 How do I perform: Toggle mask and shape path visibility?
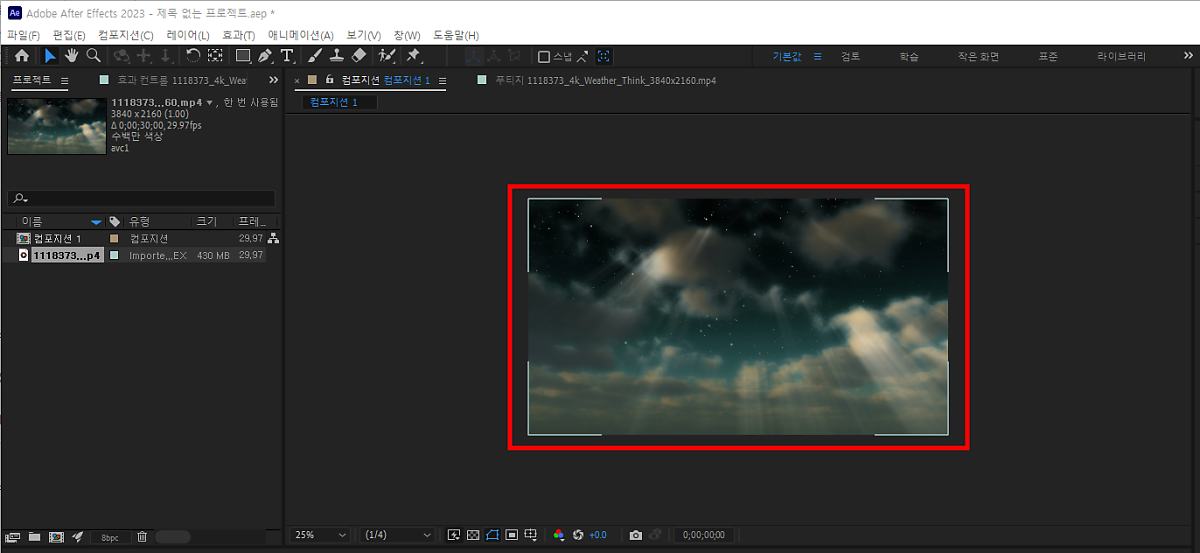492,535
